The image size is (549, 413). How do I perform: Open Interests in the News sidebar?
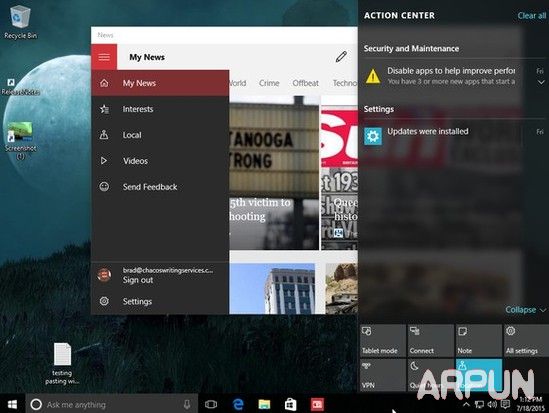160,109
